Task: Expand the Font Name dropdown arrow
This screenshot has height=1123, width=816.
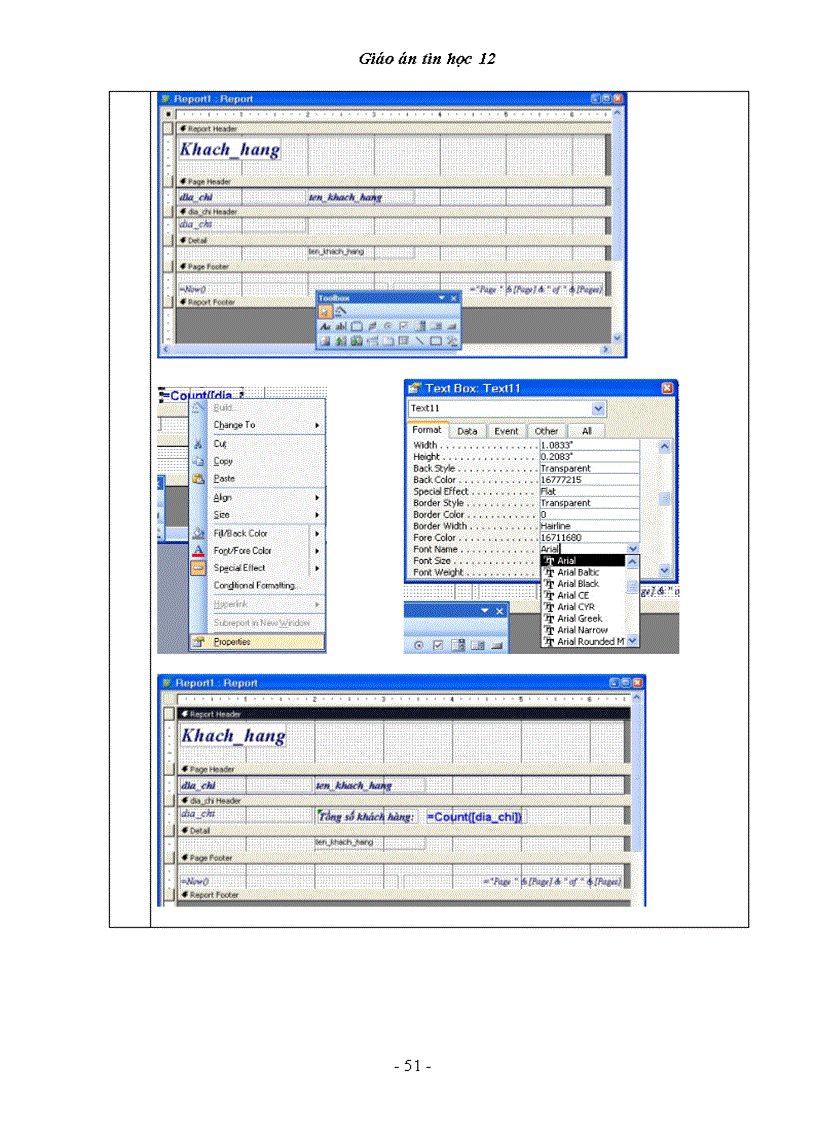Action: click(632, 549)
